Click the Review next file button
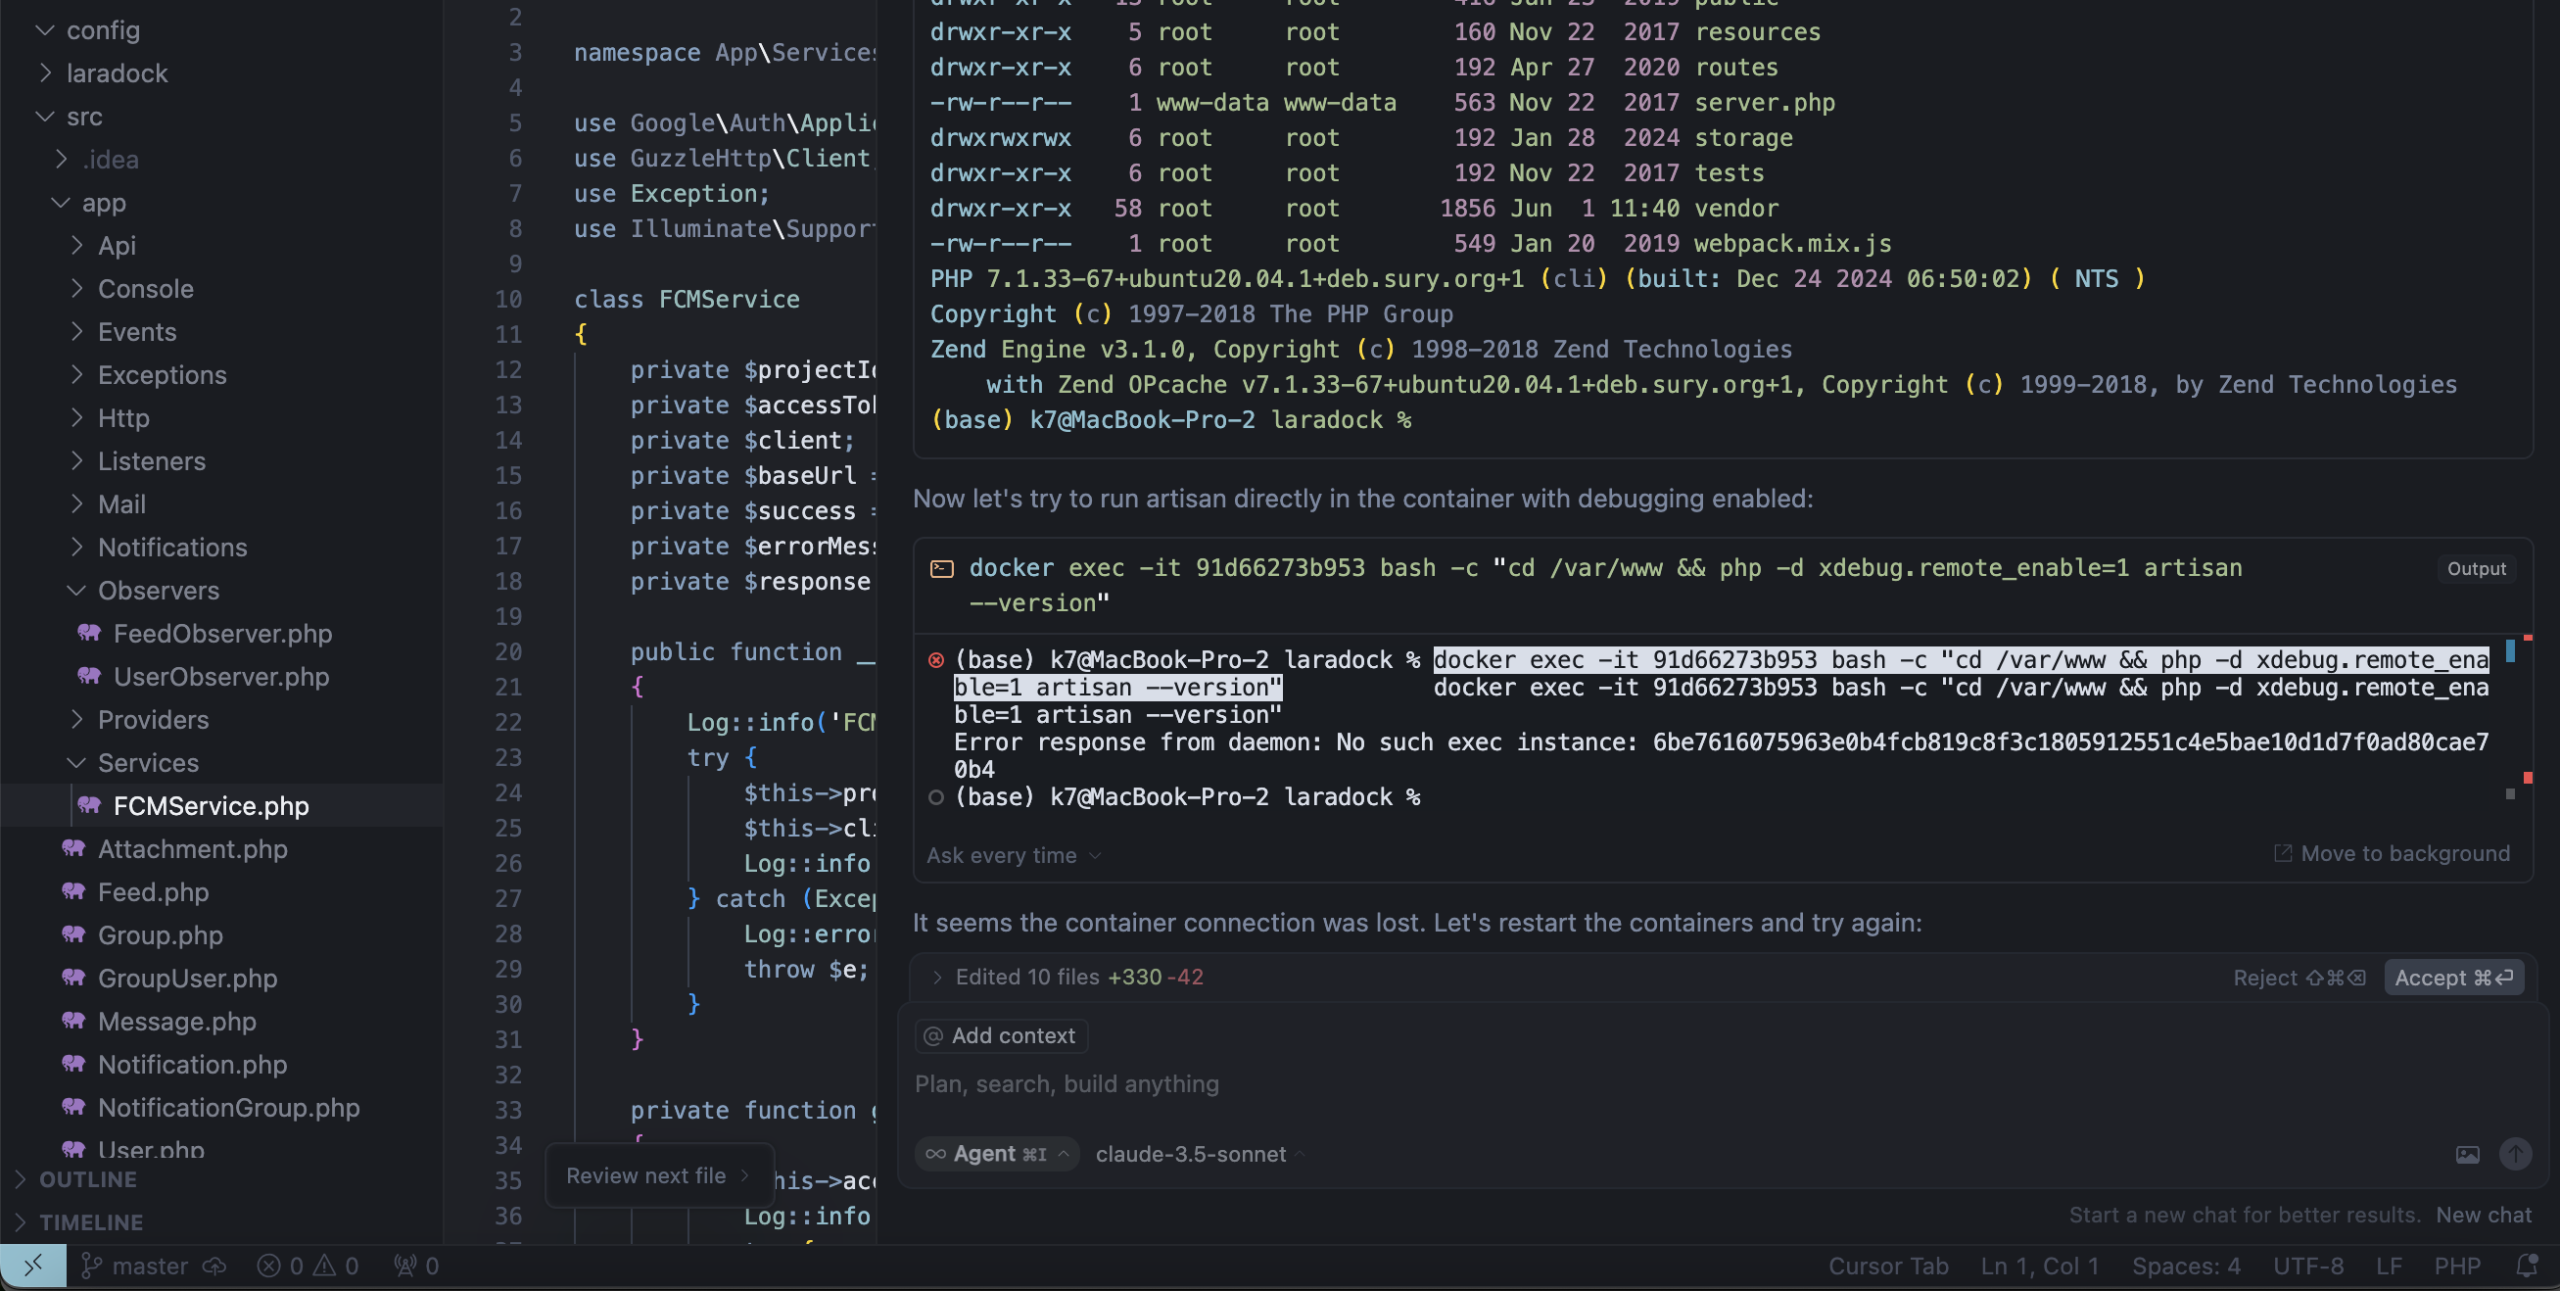The width and height of the screenshot is (2560, 1291). 657,1176
